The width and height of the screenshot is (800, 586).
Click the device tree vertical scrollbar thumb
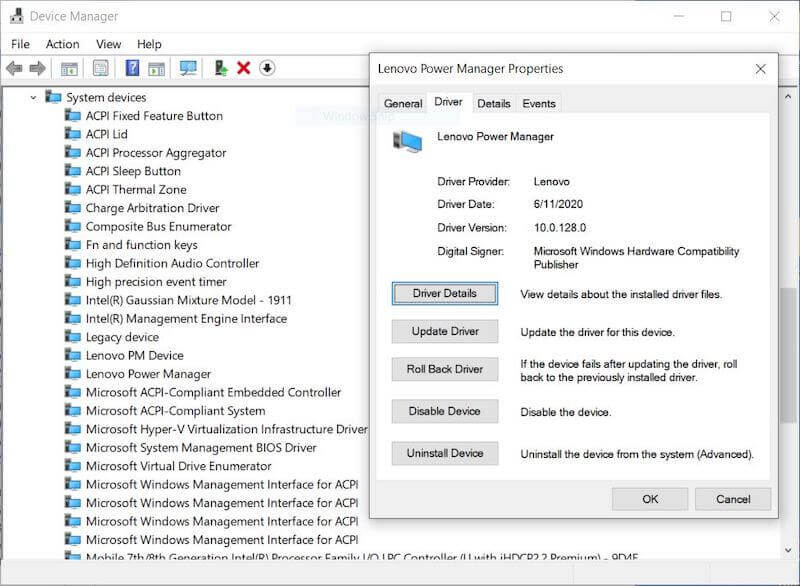click(x=788, y=354)
